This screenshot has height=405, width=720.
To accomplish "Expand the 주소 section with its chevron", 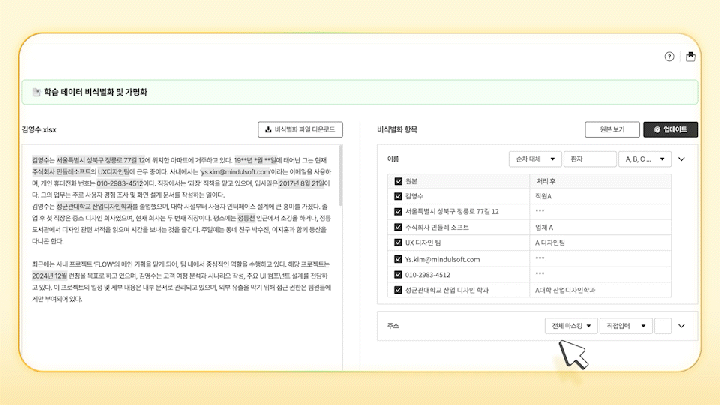I will pos(681,326).
